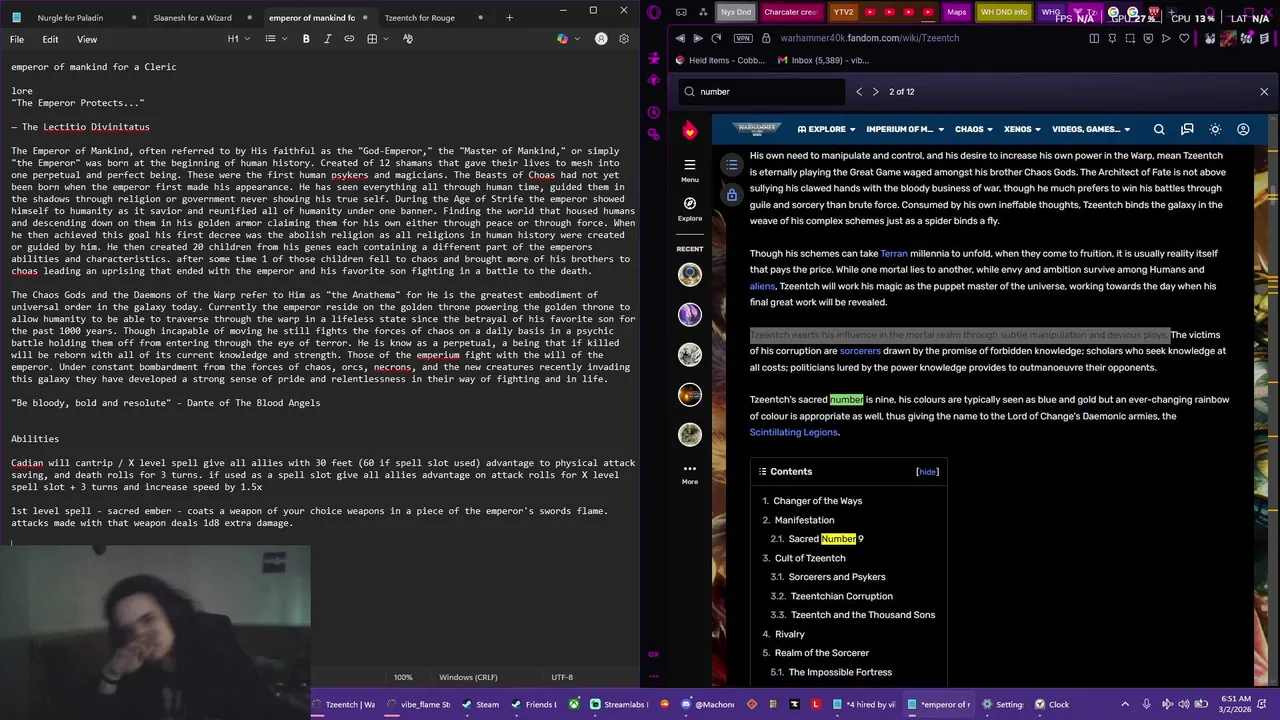Image resolution: width=1280 pixels, height=720 pixels.
Task: Go forward in the browser
Action: pos(698,38)
